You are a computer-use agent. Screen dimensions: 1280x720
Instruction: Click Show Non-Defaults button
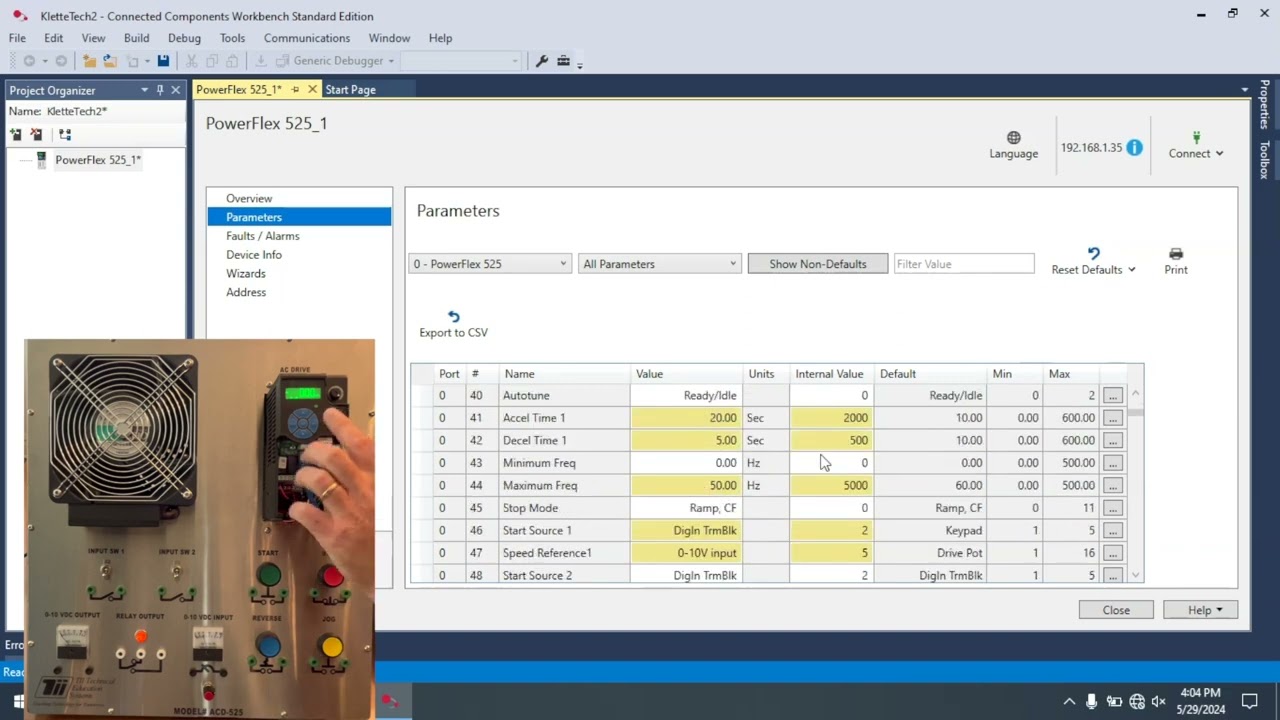point(818,264)
